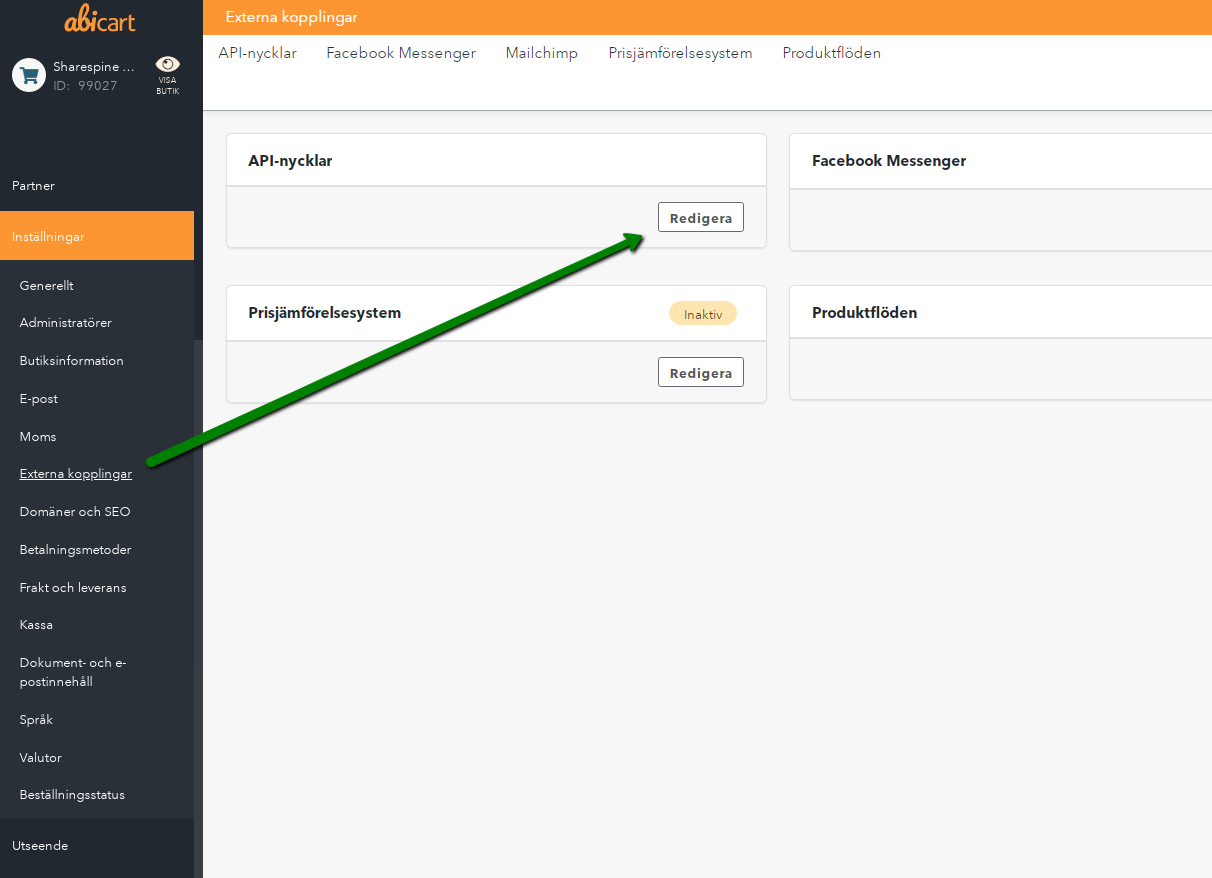This screenshot has height=878, width=1212.
Task: Click the API-nycklar card heading
Action: pyautogui.click(x=290, y=161)
